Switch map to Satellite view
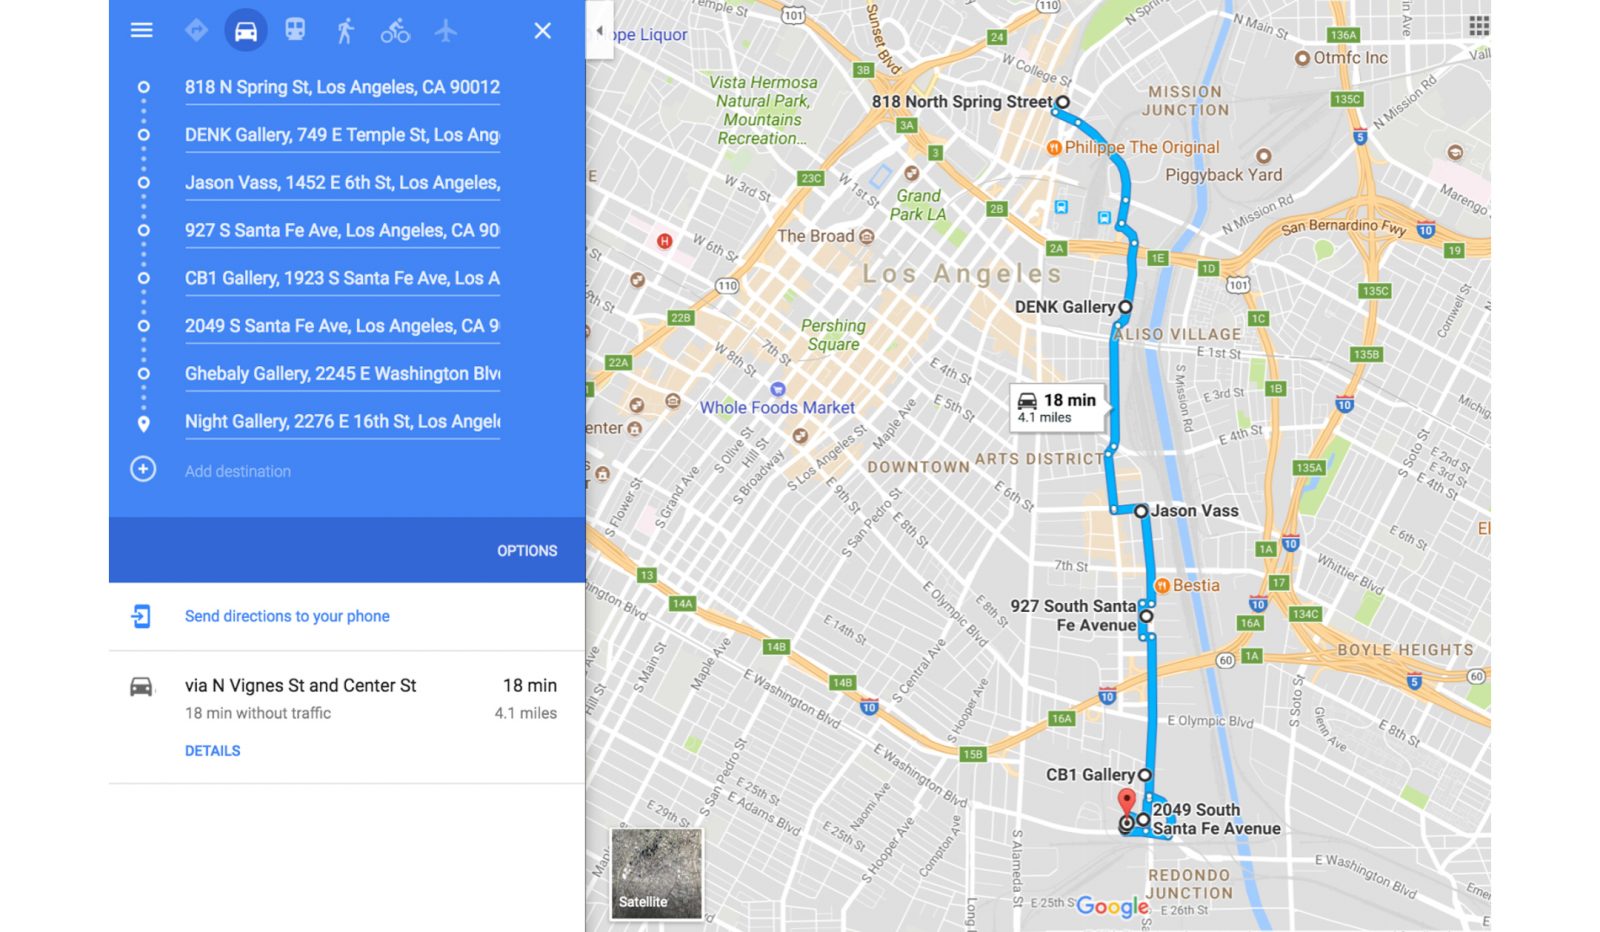Image resolution: width=1600 pixels, height=932 pixels. point(656,873)
